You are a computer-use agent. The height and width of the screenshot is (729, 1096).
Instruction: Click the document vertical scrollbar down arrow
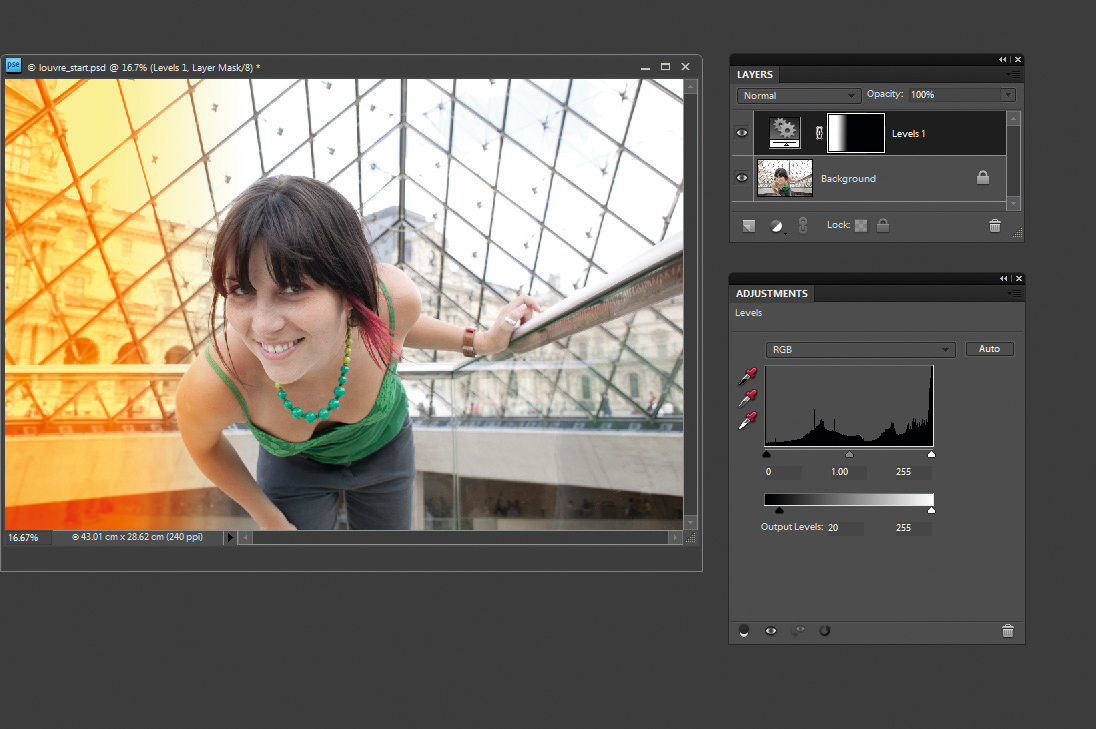coord(691,522)
